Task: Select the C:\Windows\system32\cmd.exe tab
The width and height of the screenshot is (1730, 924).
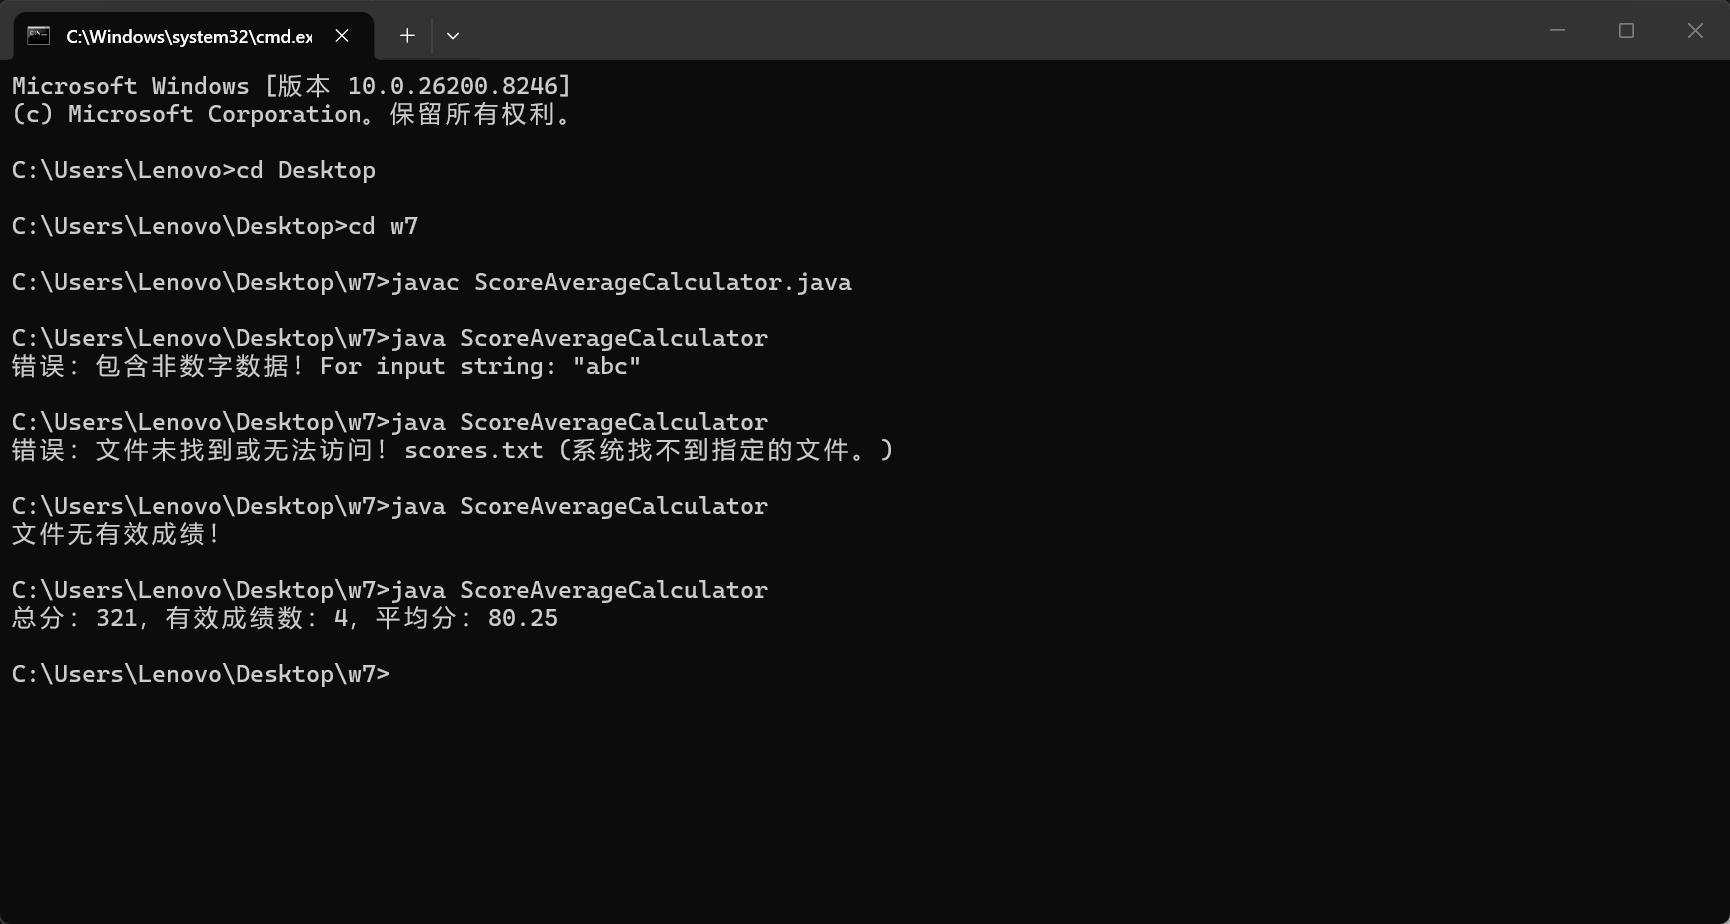Action: click(x=189, y=37)
